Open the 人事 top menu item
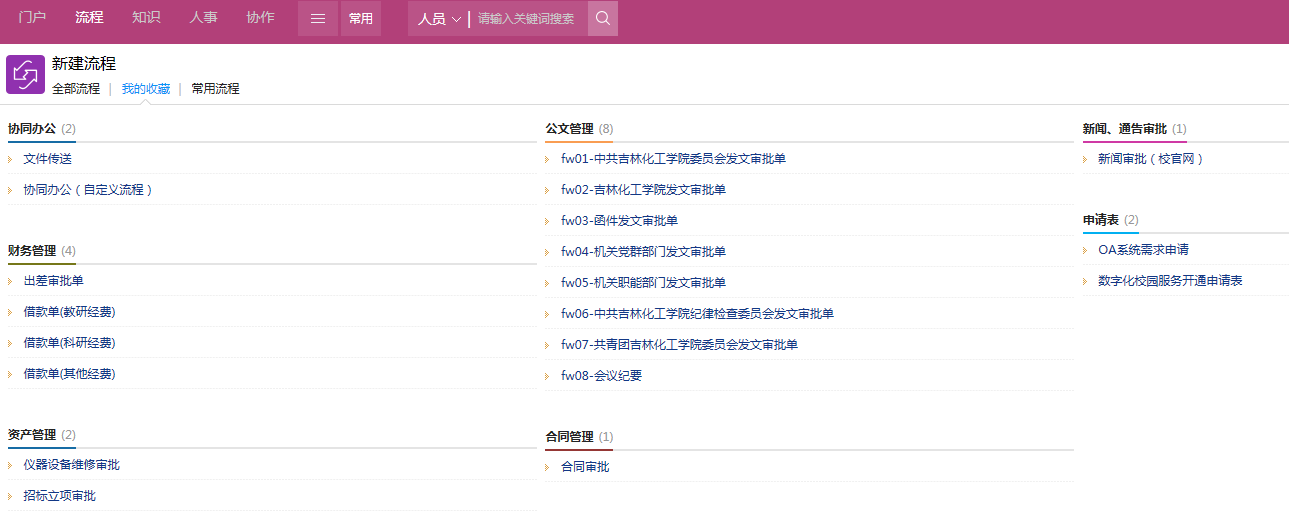 (x=203, y=17)
